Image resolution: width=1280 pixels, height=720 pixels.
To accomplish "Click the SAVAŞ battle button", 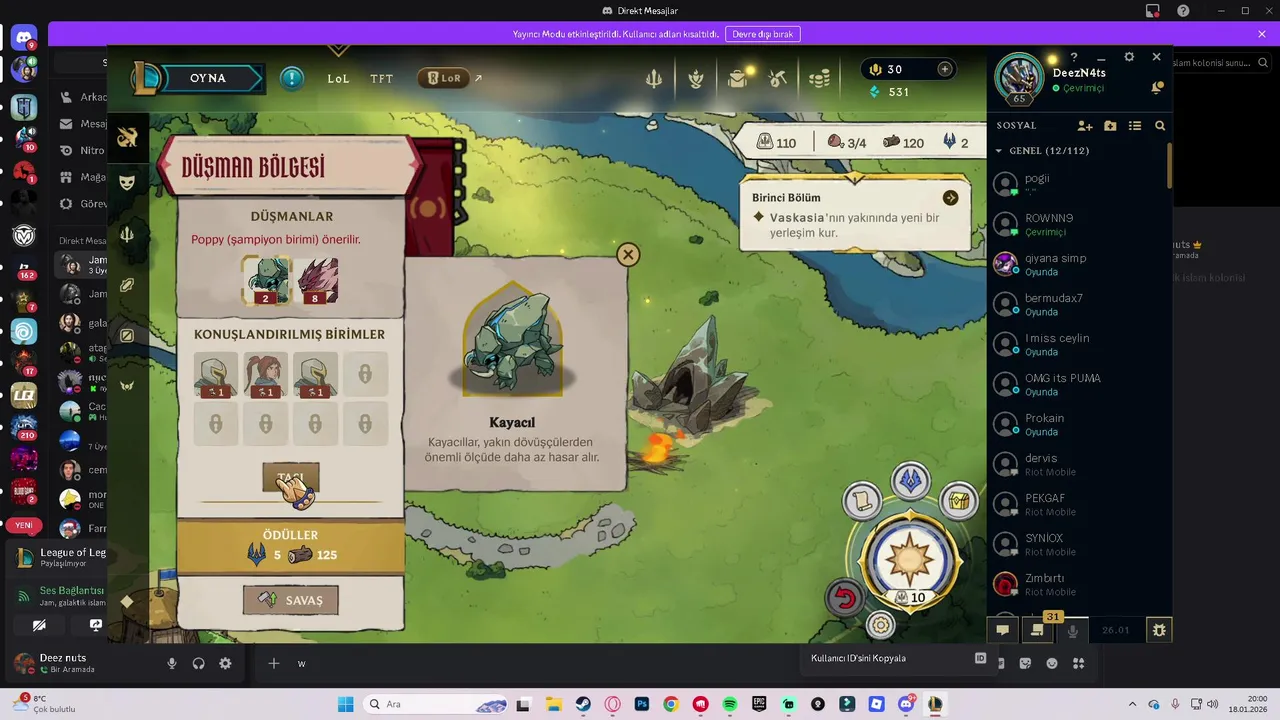I will click(291, 600).
